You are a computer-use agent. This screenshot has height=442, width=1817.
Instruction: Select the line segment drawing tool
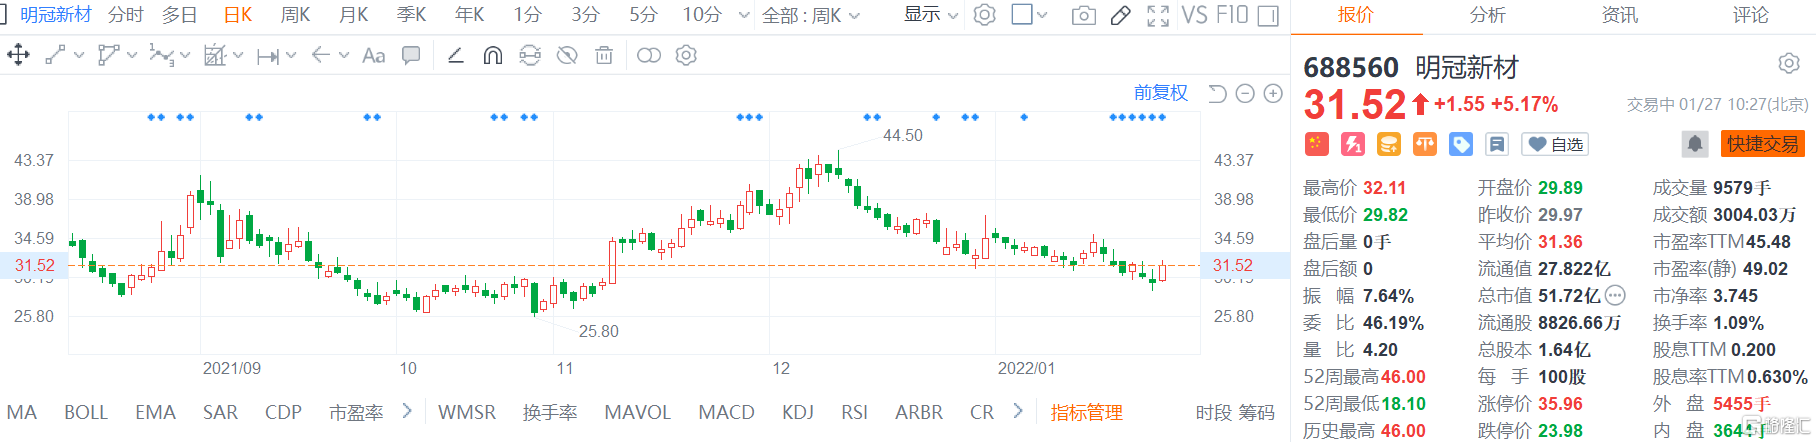[55, 55]
